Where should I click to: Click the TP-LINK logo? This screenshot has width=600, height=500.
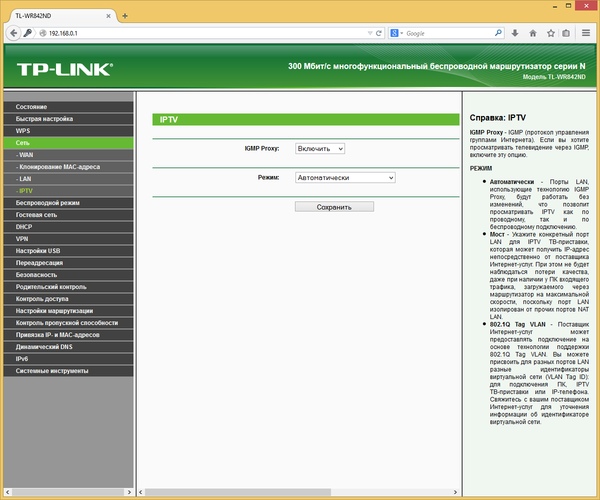[65, 70]
